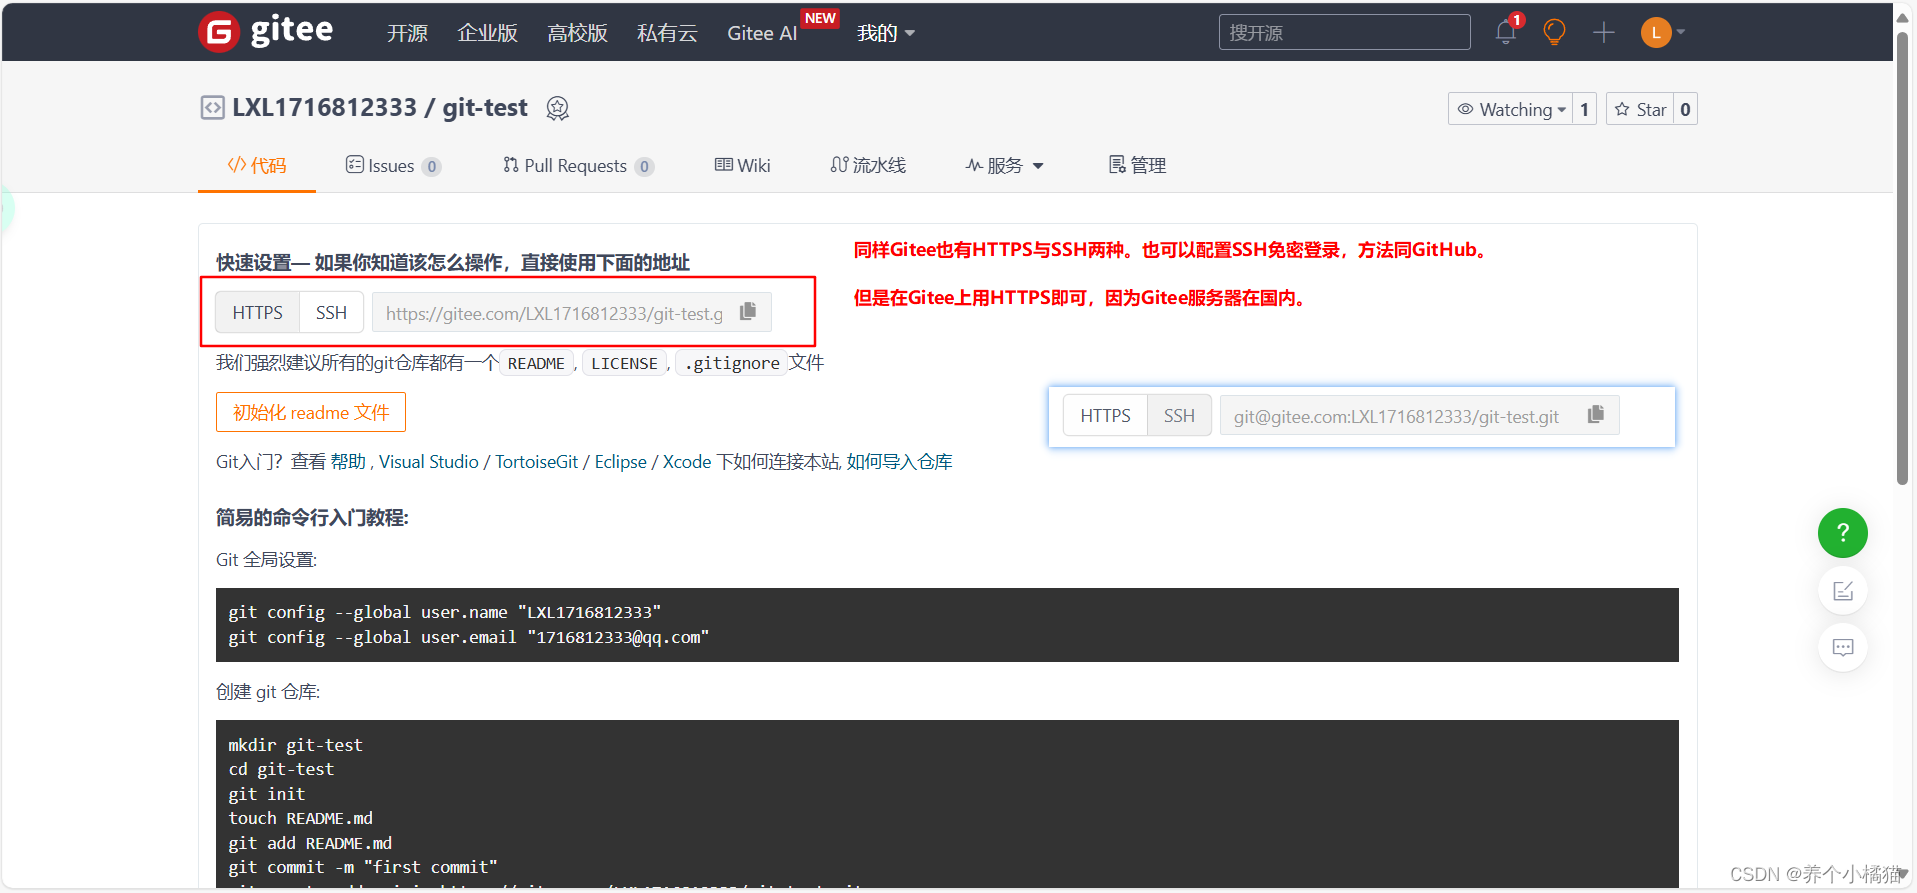Click the git@gitee.com SSH URL field
The image size is (1917, 893).
(x=1397, y=416)
